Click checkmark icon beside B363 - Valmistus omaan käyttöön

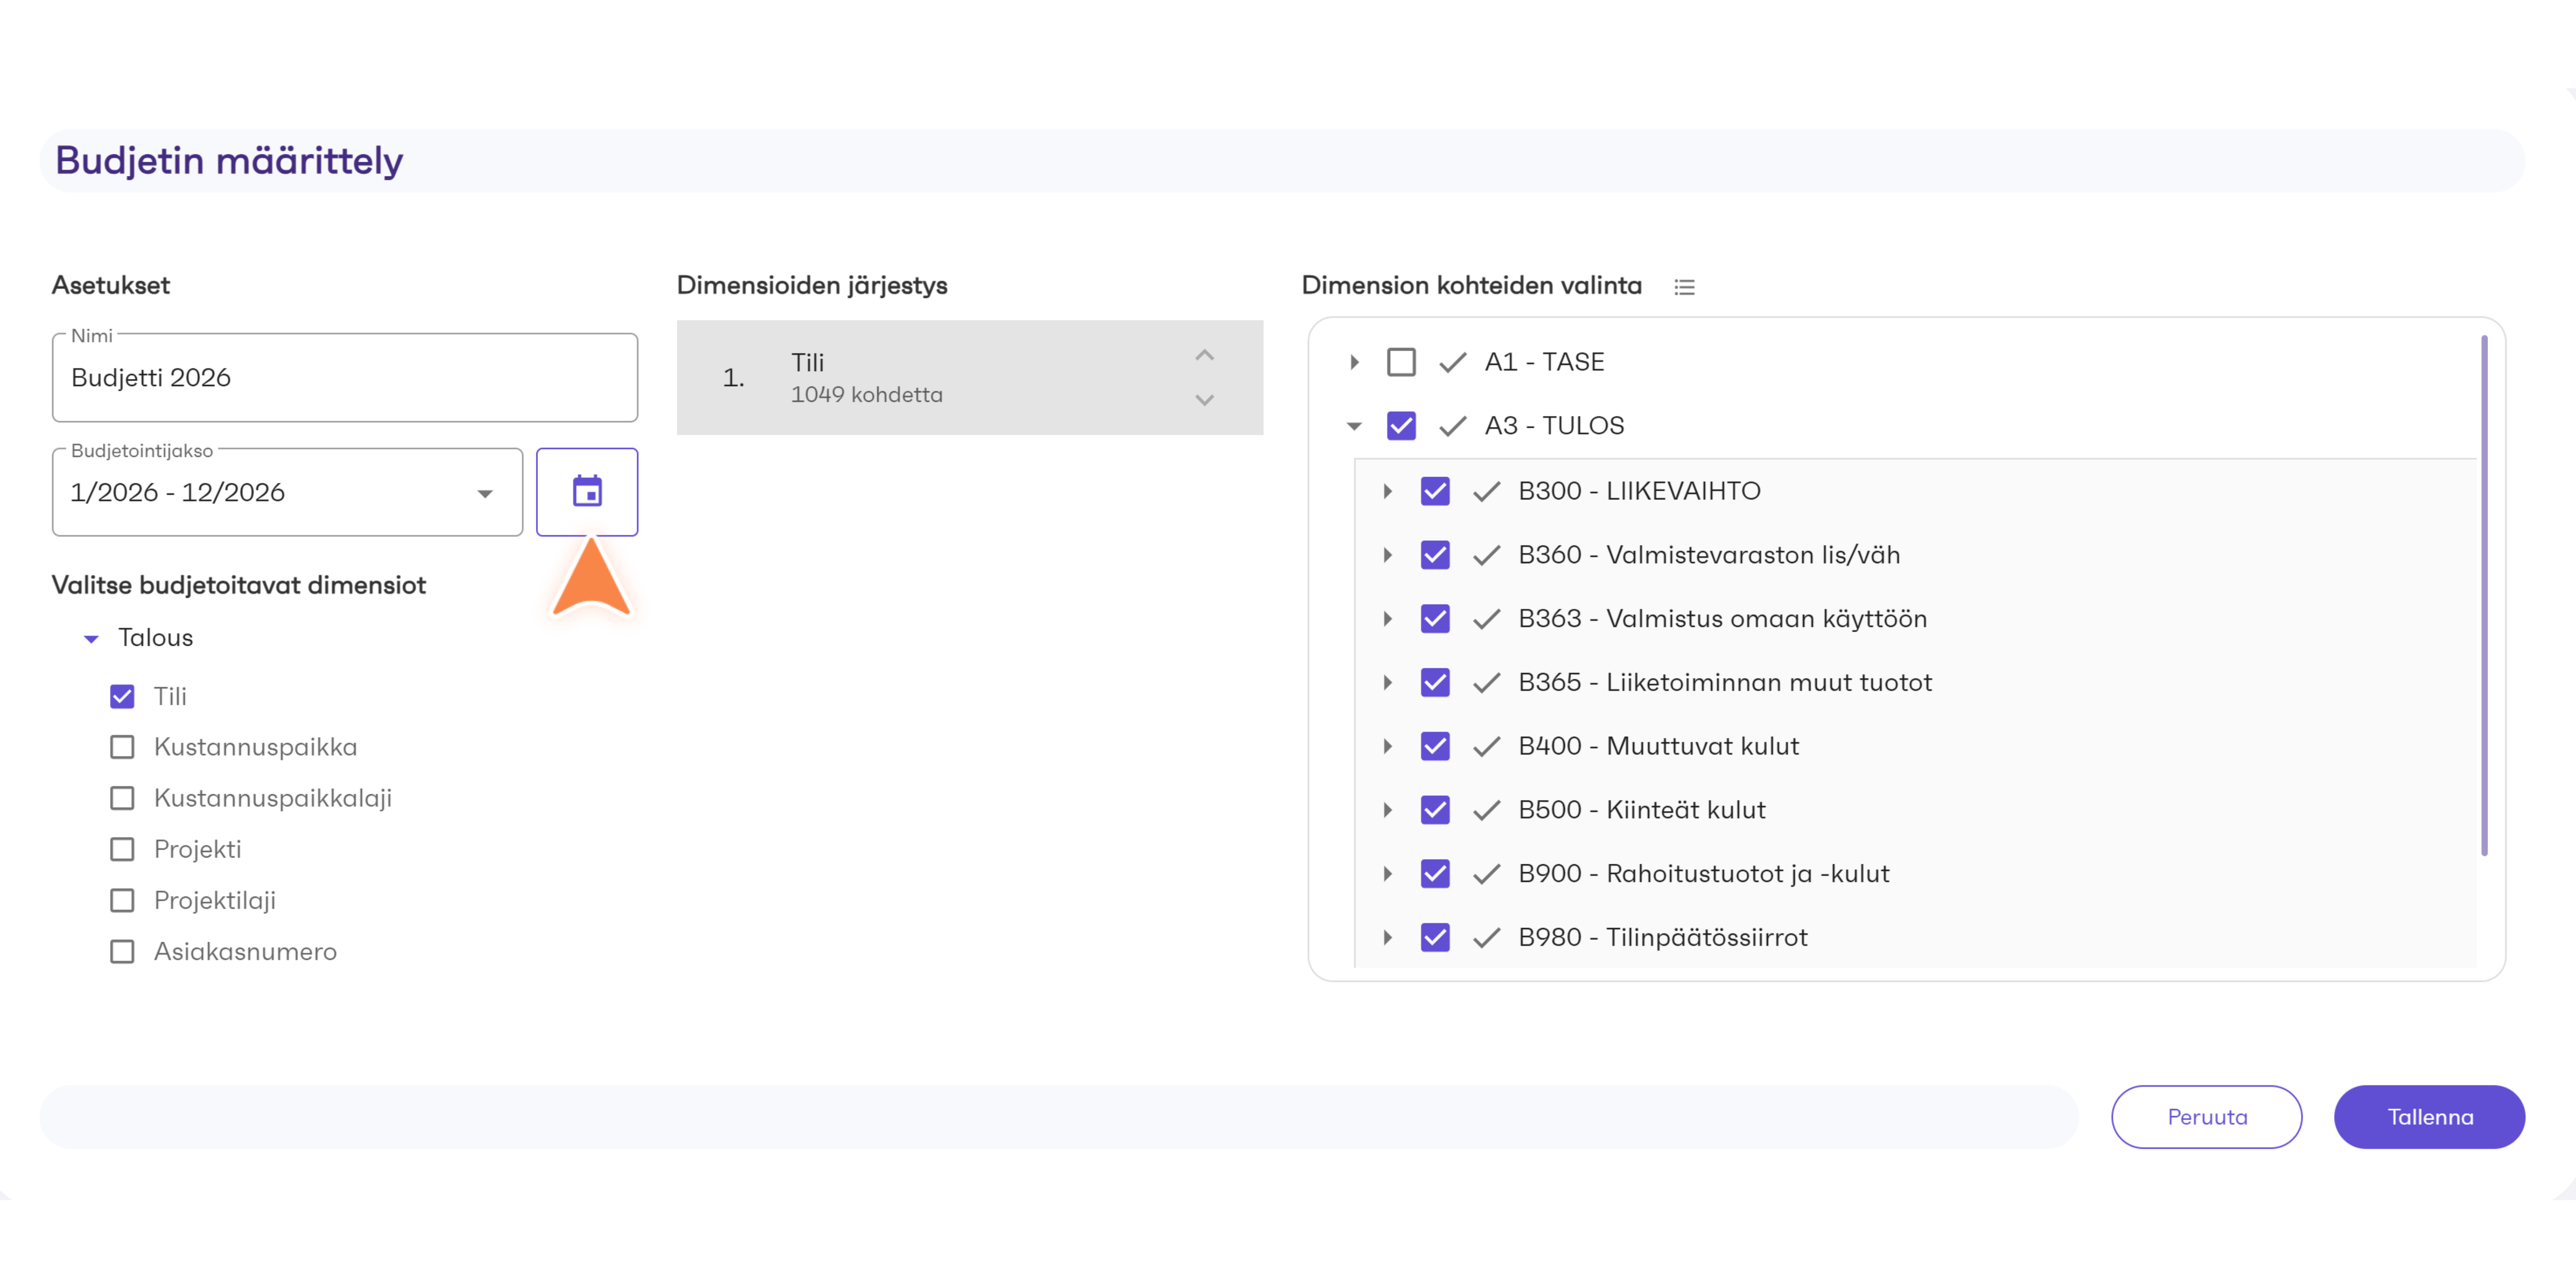click(1487, 619)
